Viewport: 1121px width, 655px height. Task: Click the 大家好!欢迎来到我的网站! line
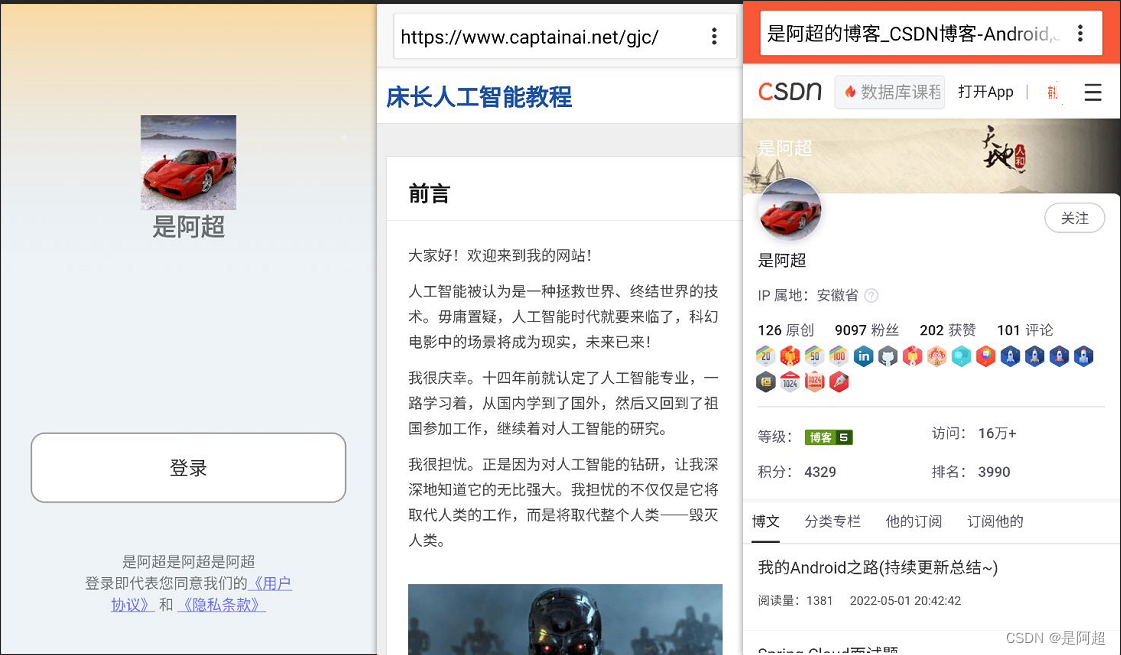(500, 255)
